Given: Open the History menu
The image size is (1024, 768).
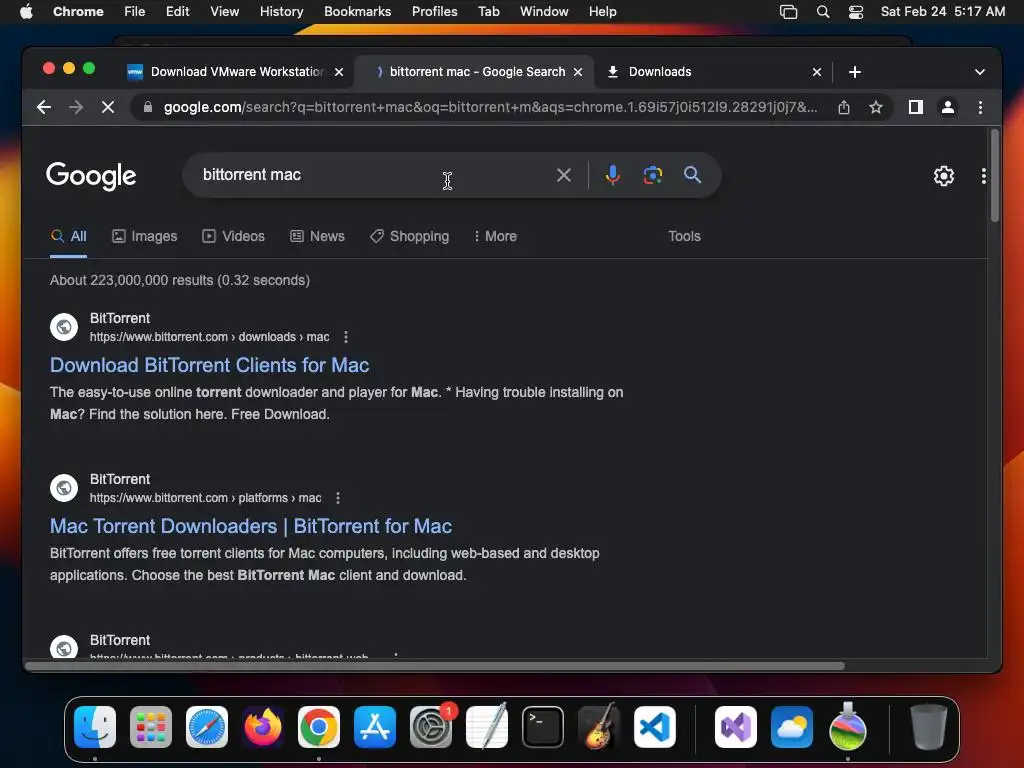Looking at the screenshot, I should click(281, 12).
